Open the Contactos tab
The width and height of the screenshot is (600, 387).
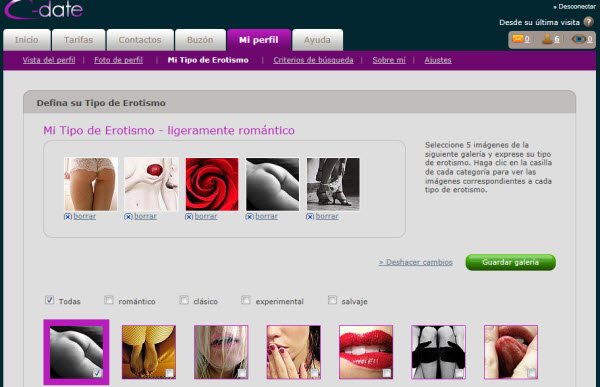pyautogui.click(x=140, y=40)
